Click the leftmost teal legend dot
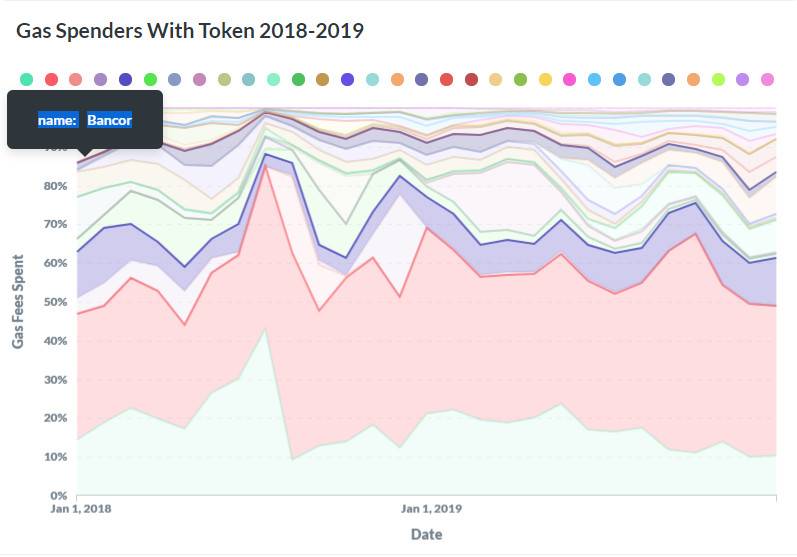Screen dimensions: 797x557 point(26,79)
